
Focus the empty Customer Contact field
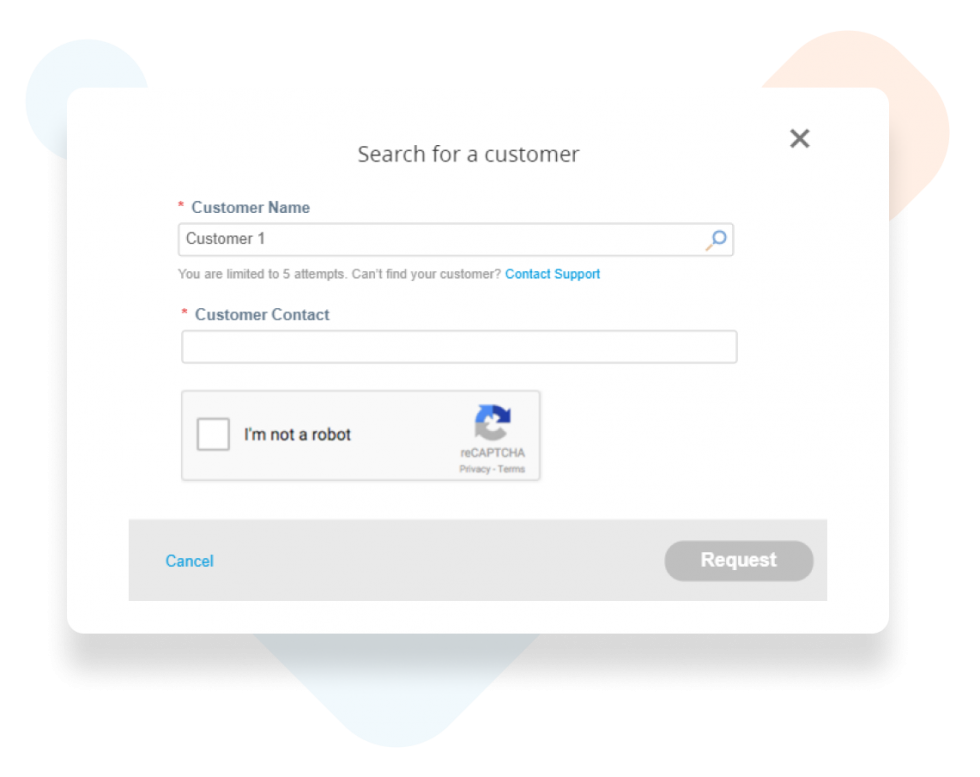tap(459, 347)
